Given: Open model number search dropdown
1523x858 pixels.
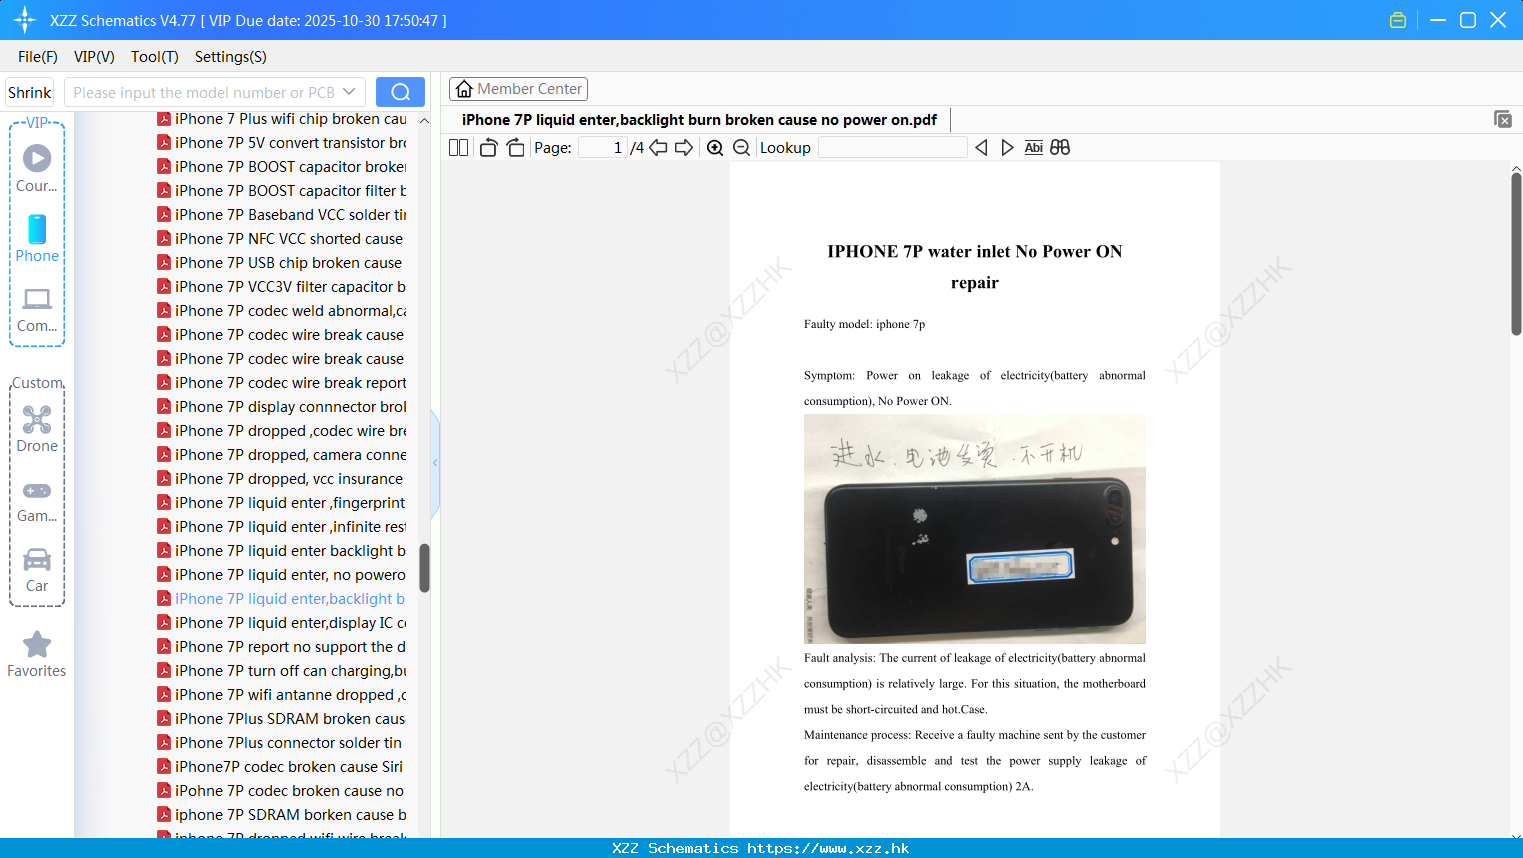Looking at the screenshot, I should (349, 92).
